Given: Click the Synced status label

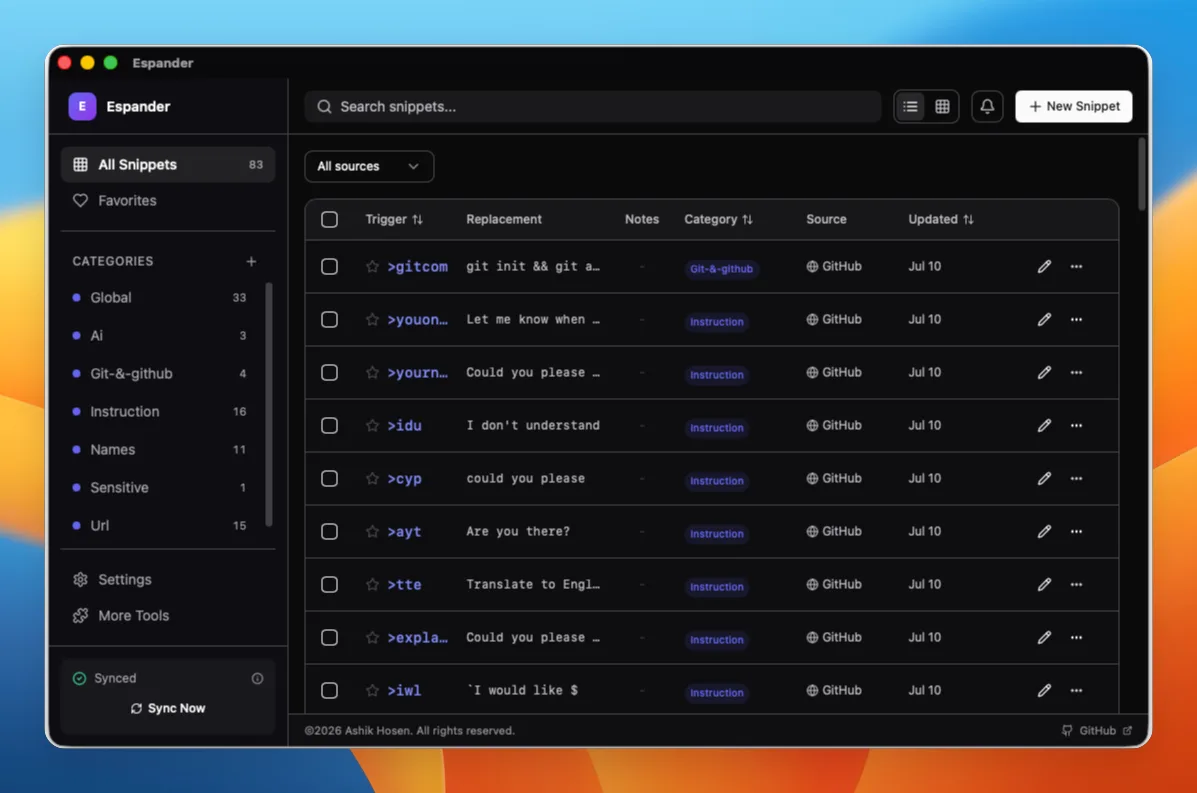Looking at the screenshot, I should coord(115,679).
